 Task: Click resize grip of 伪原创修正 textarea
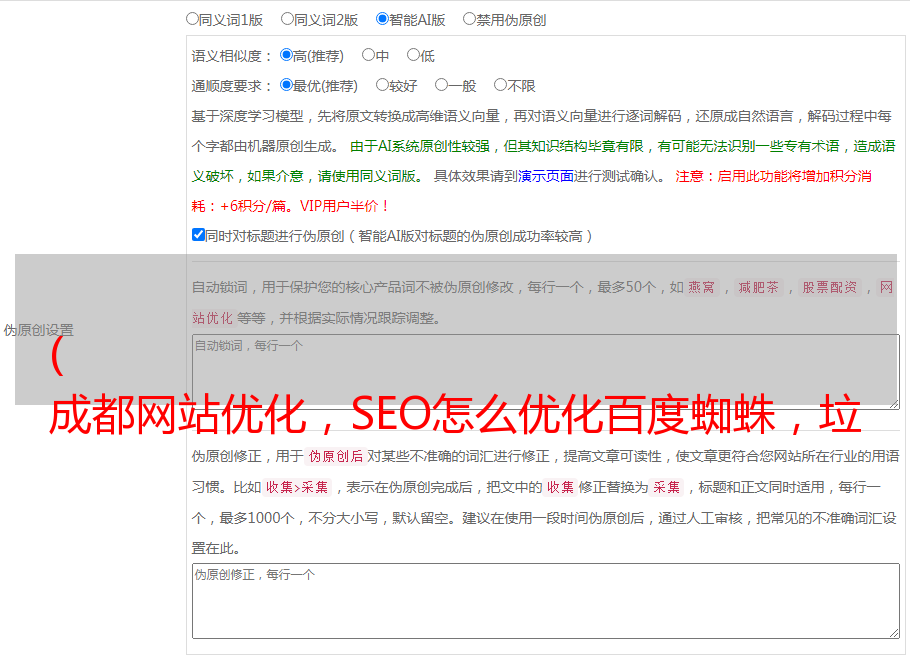(x=894, y=633)
